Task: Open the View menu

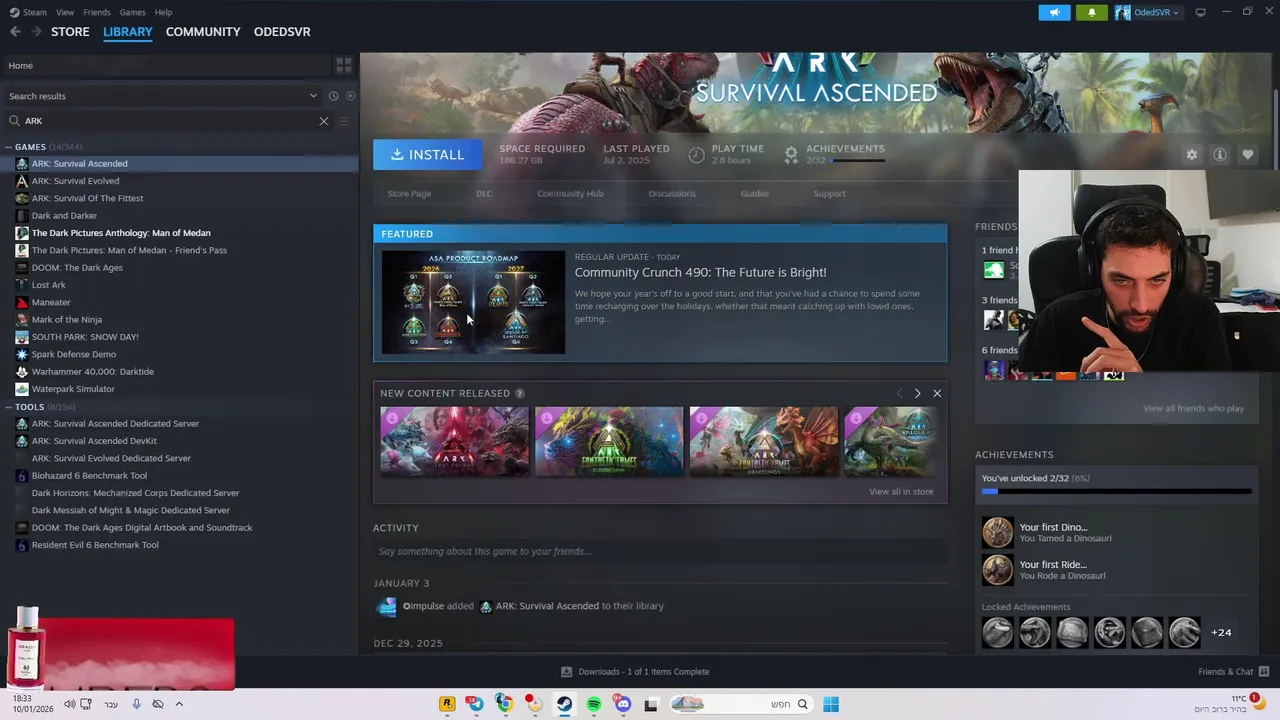Action: click(65, 12)
